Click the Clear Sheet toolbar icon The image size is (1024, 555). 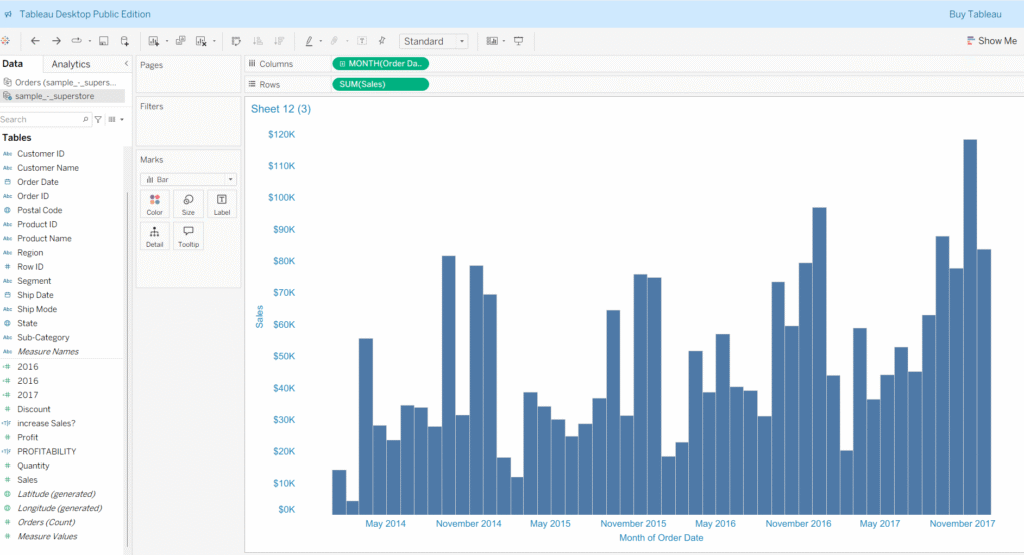pos(201,41)
